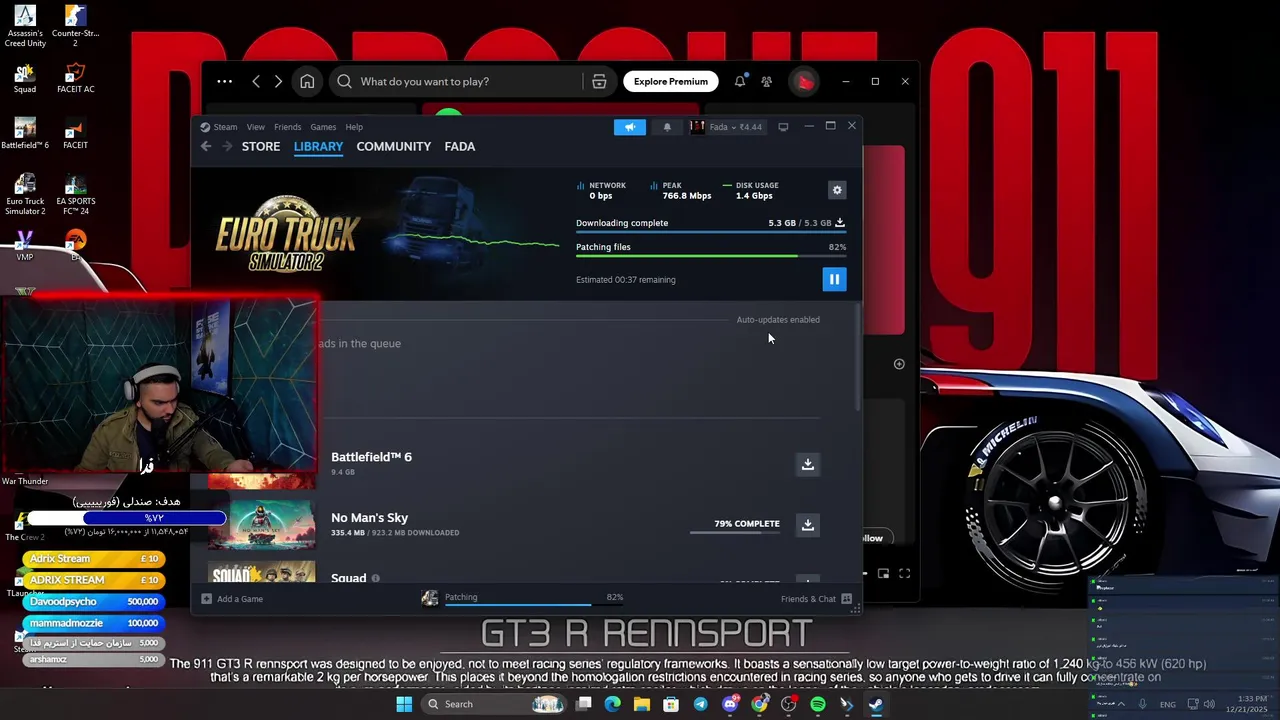Viewport: 1280px width, 720px height.
Task: Toggle Steam Big Picture mode icon
Action: 783,127
